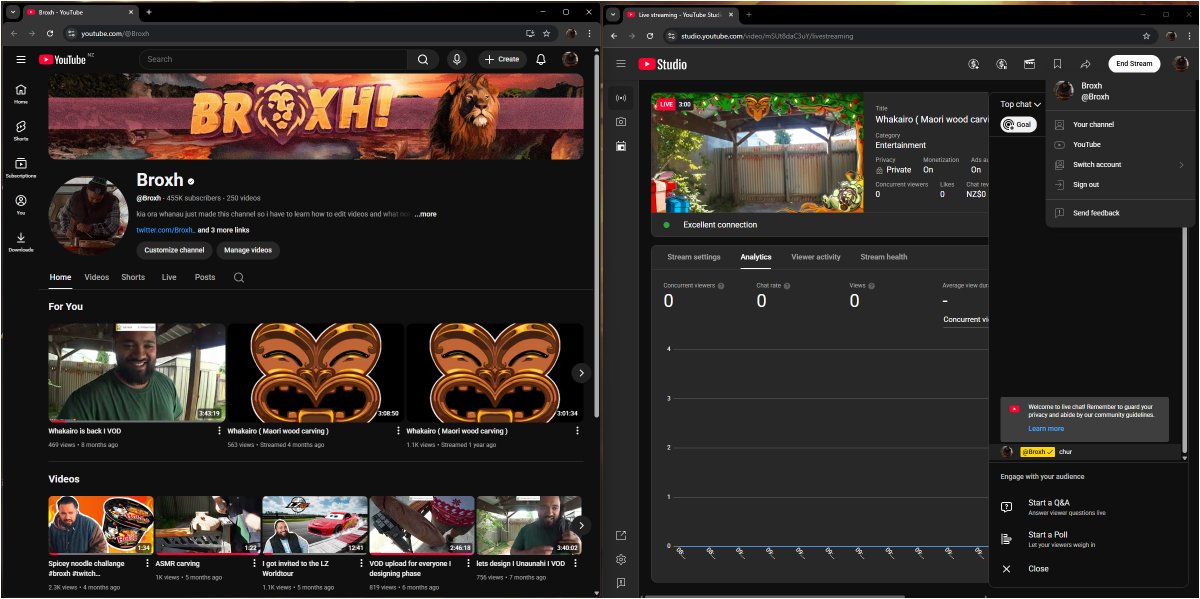Open left Chrome tab search dropdown
The height and width of the screenshot is (599, 1200).
(x=14, y=12)
